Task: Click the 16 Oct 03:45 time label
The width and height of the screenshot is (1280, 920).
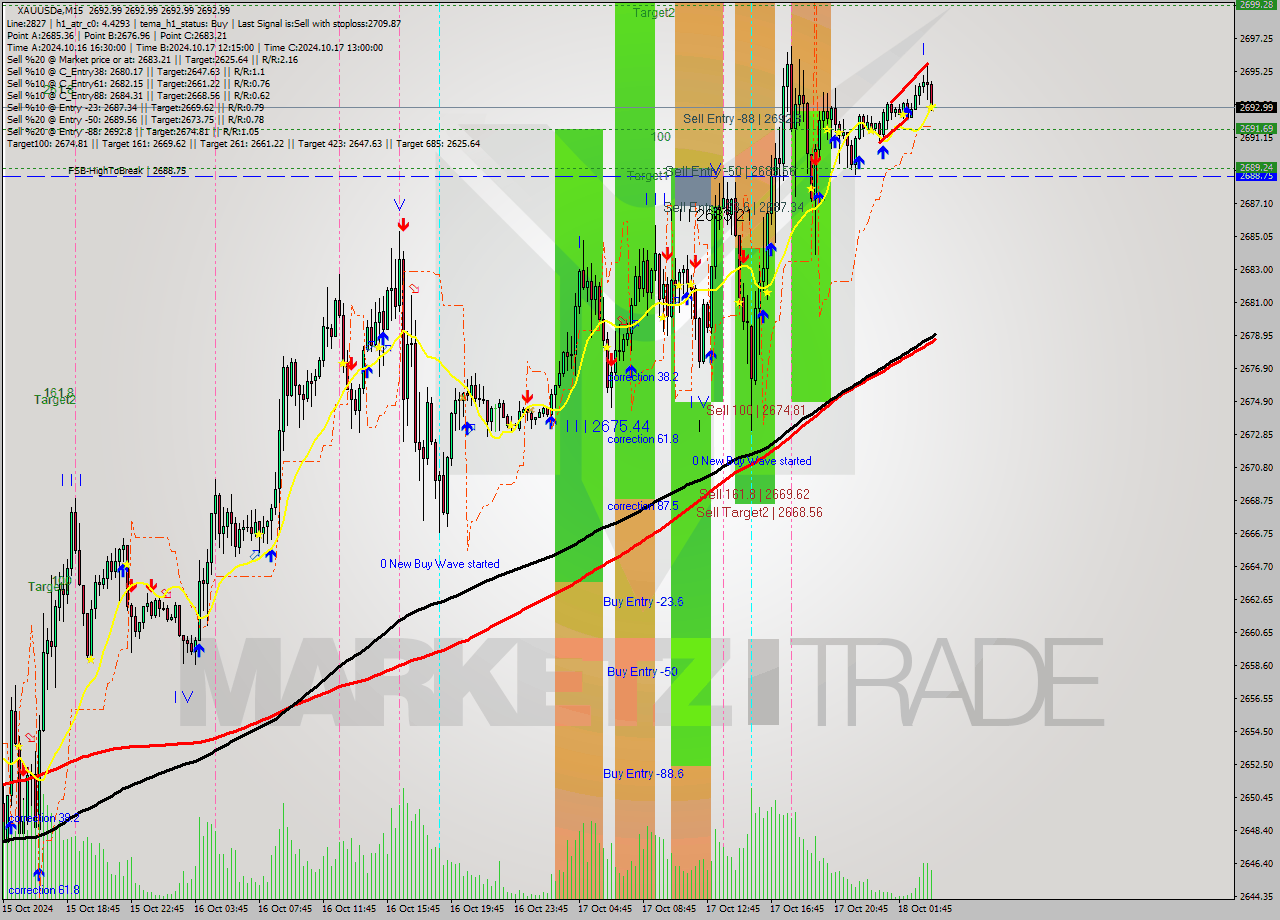Action: (x=220, y=909)
